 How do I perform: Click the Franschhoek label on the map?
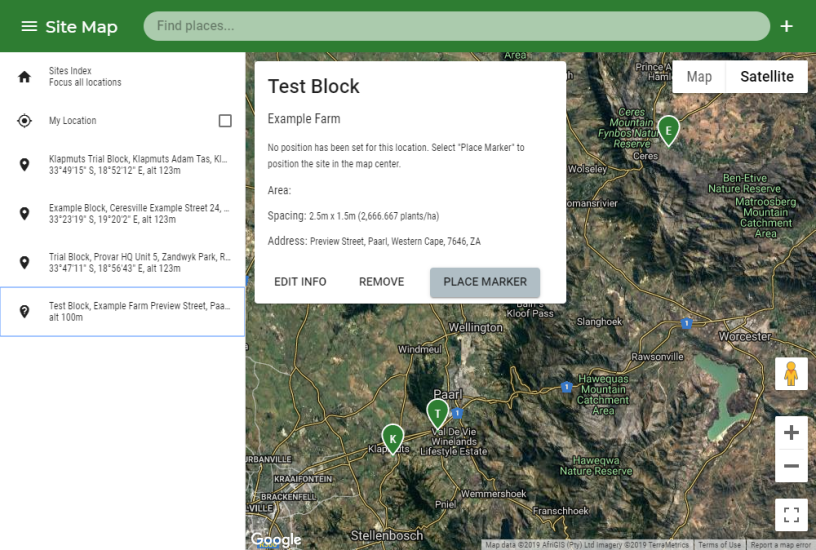click(x=560, y=511)
